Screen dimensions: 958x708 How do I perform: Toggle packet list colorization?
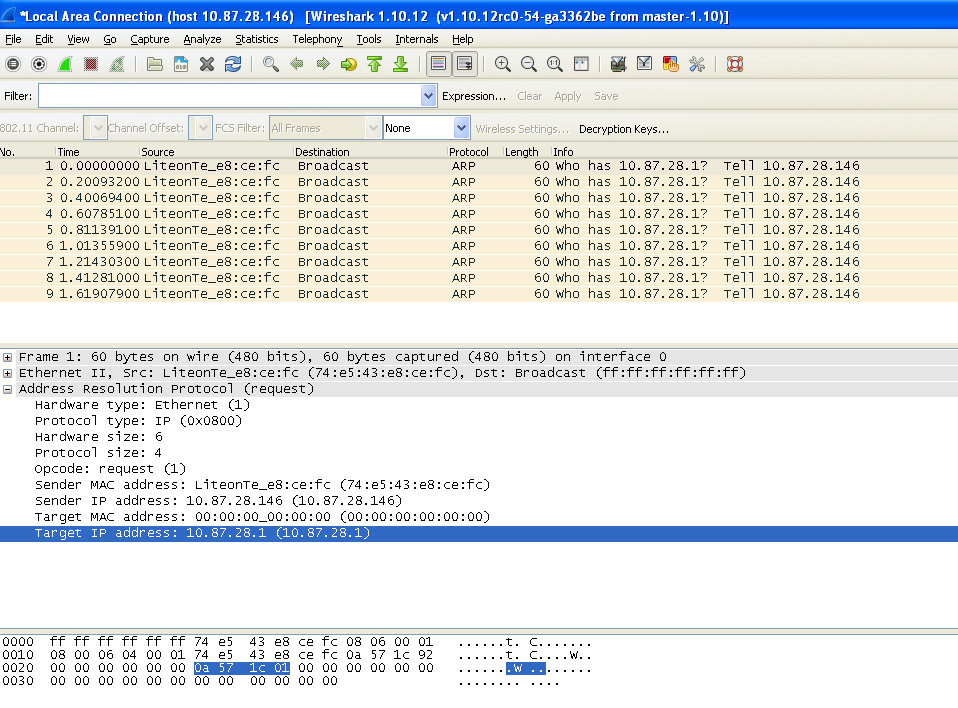[x=439, y=64]
